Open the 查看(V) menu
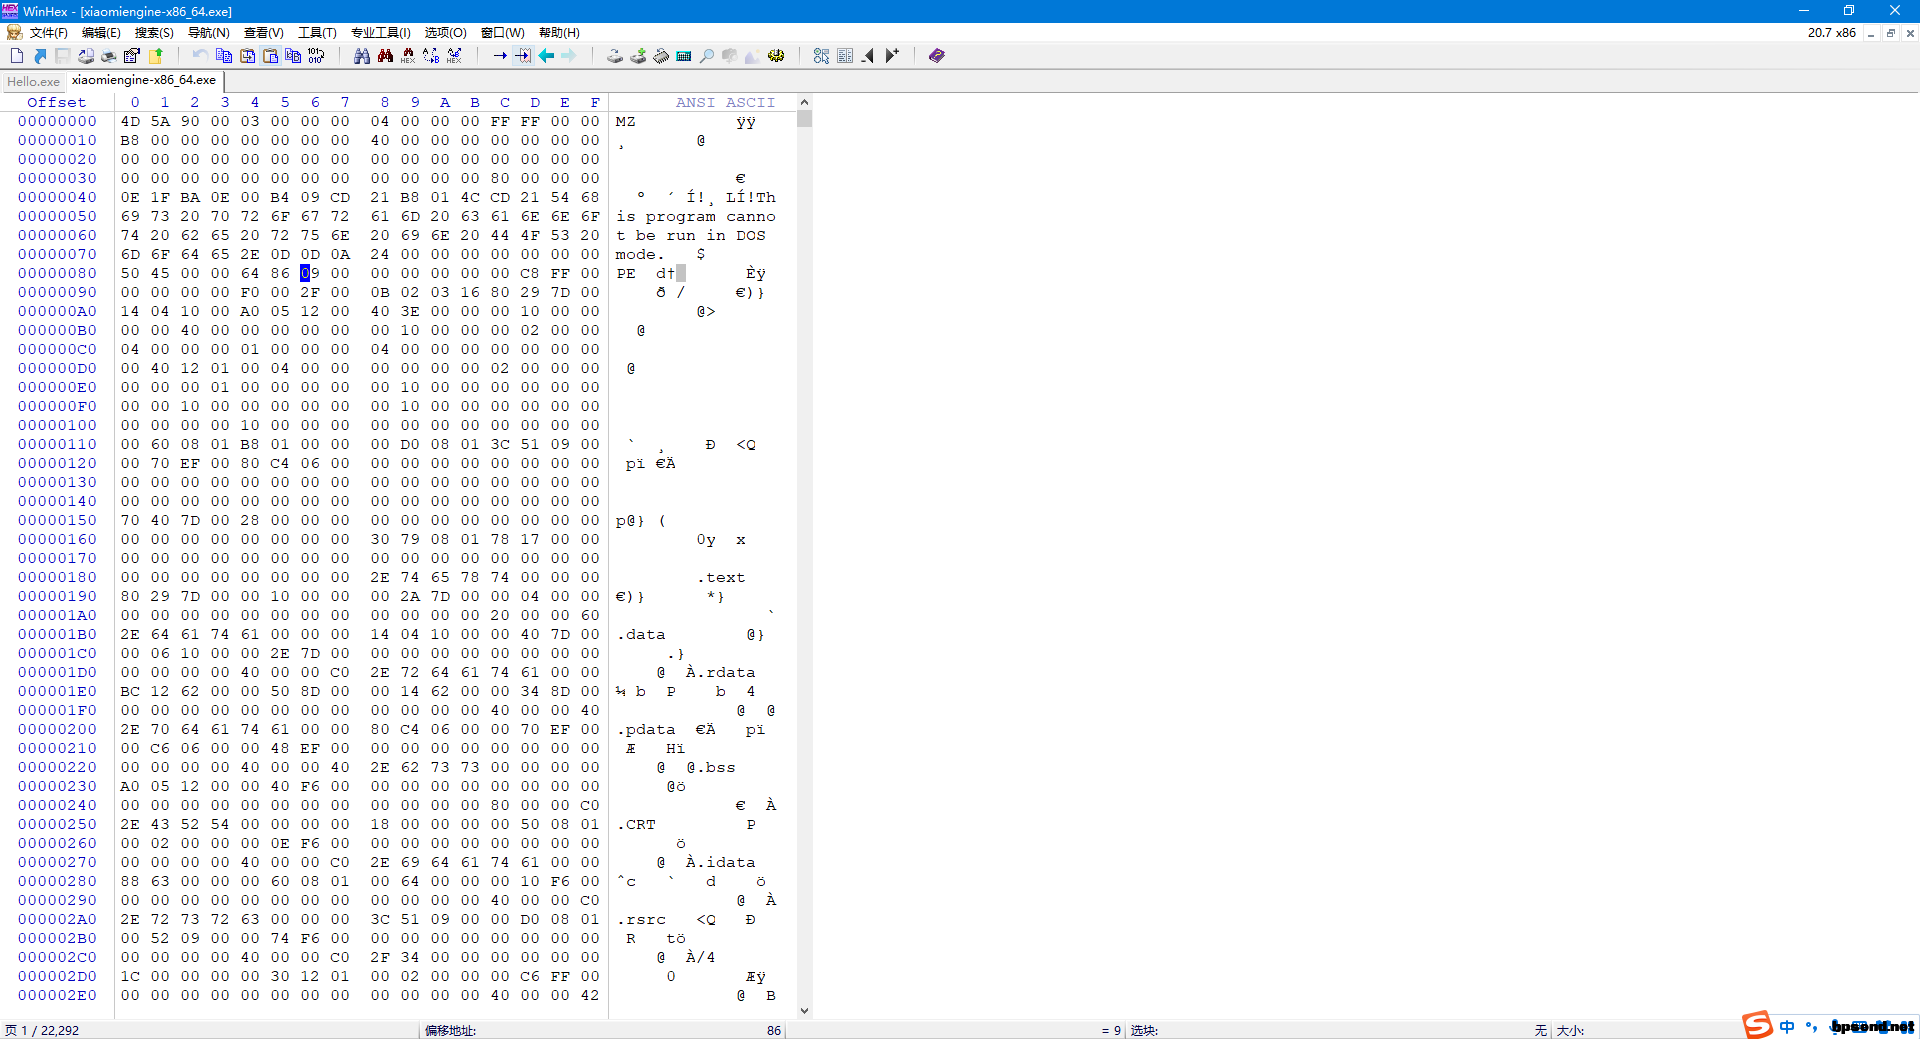 click(x=264, y=33)
